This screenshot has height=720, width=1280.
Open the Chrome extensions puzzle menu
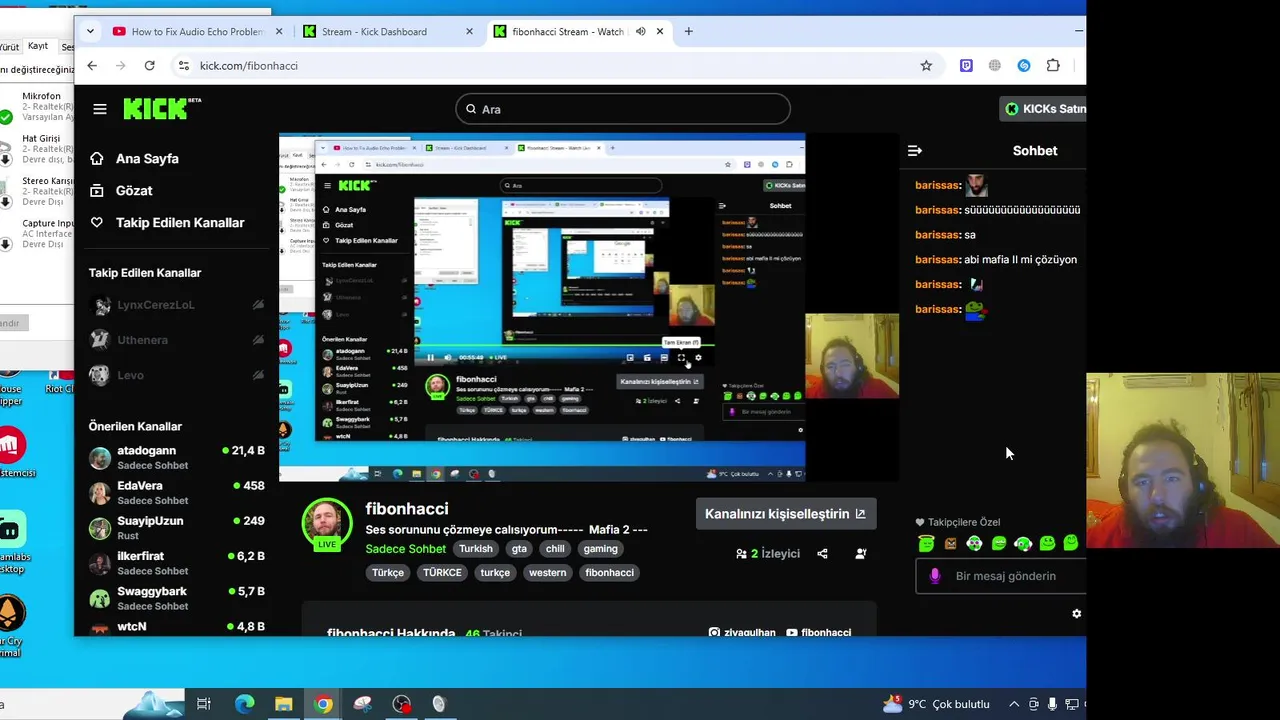tap(1053, 65)
